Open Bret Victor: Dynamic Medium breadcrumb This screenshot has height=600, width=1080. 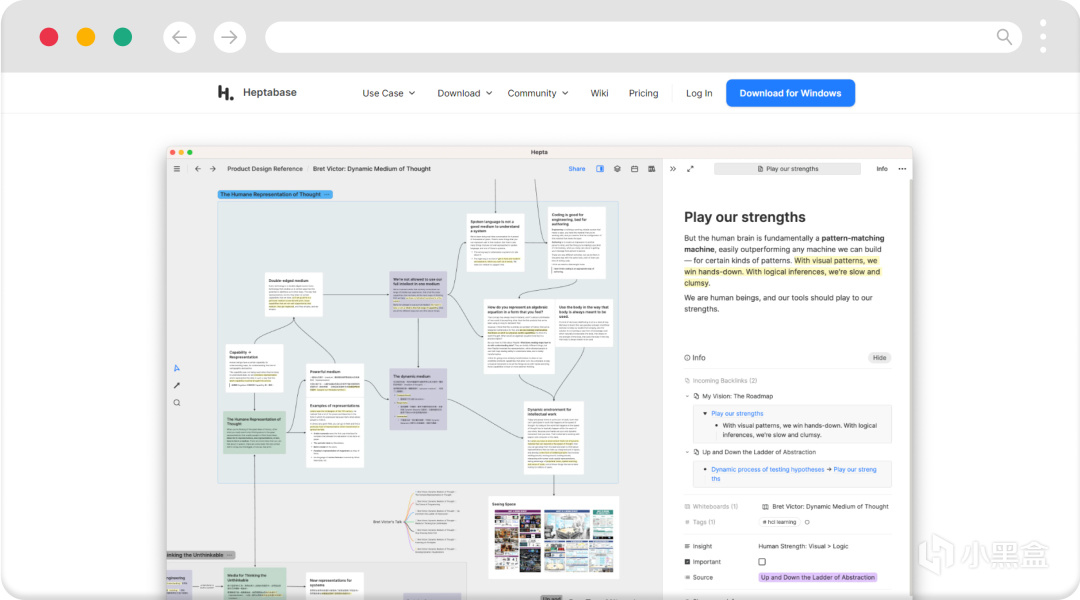(x=372, y=169)
